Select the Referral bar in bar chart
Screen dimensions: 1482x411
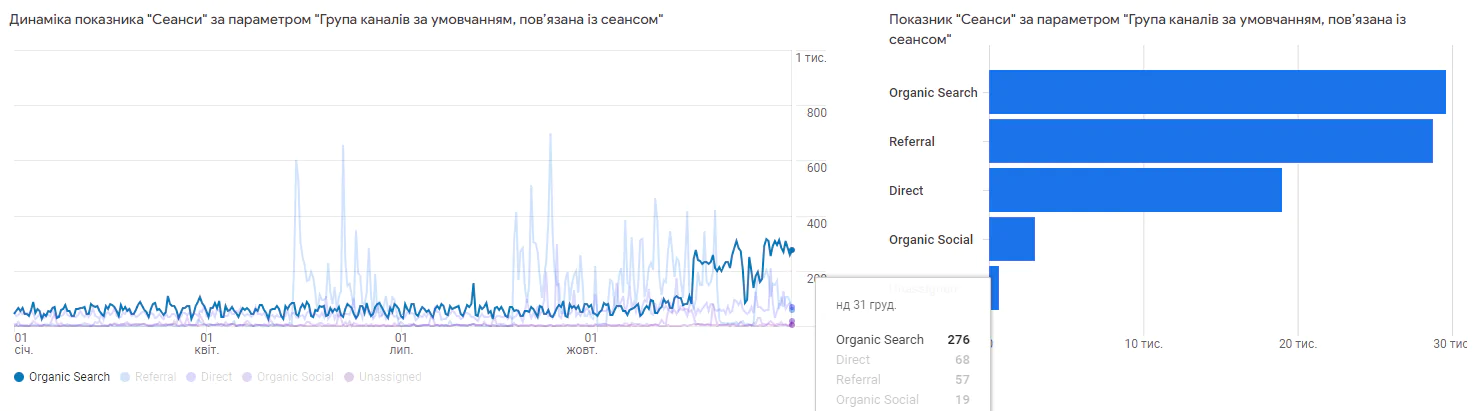click(x=1210, y=141)
